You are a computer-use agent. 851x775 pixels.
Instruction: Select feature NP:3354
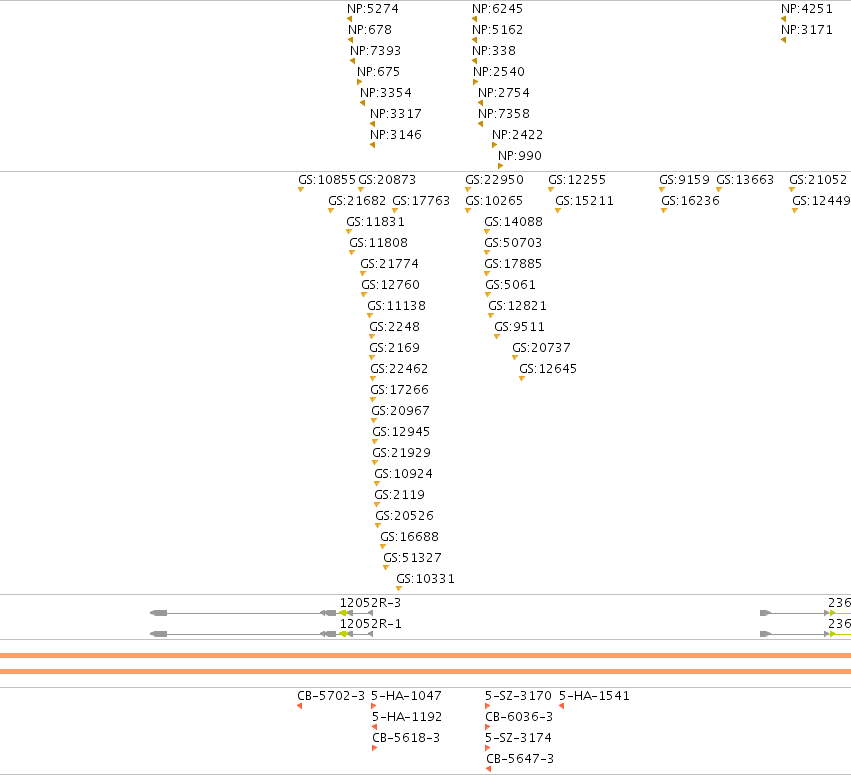click(x=386, y=93)
